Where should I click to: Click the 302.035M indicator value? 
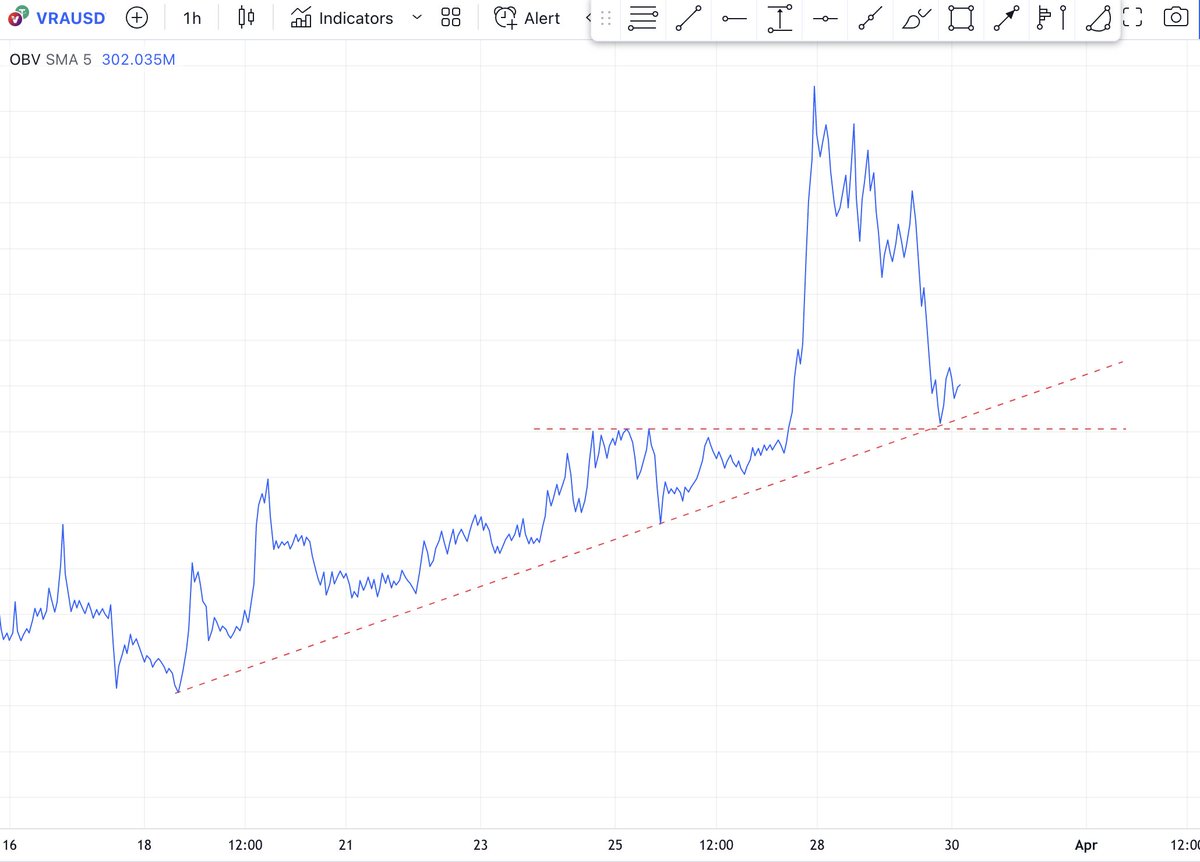coord(139,60)
